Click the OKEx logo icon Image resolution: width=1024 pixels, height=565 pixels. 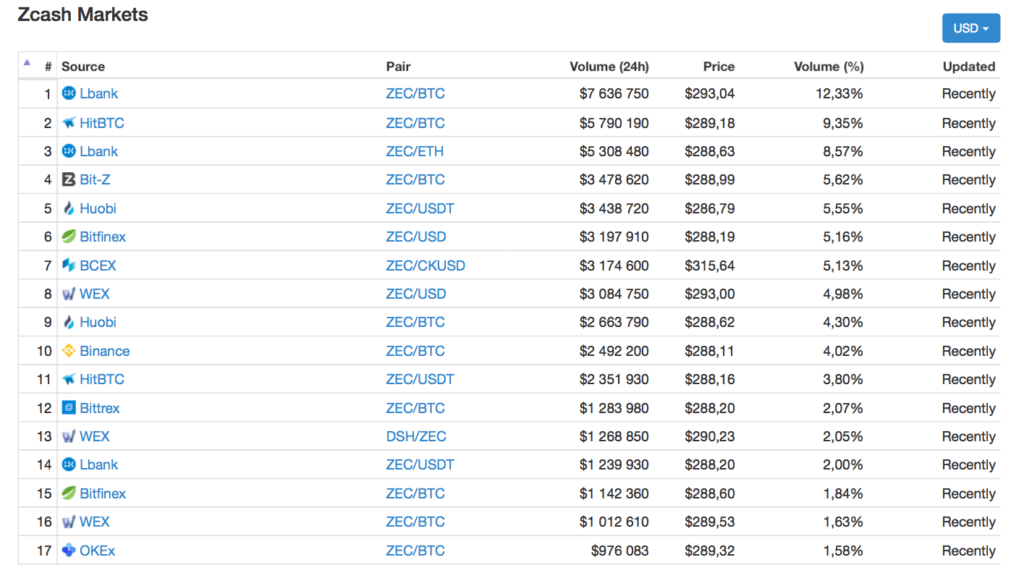tap(69, 550)
